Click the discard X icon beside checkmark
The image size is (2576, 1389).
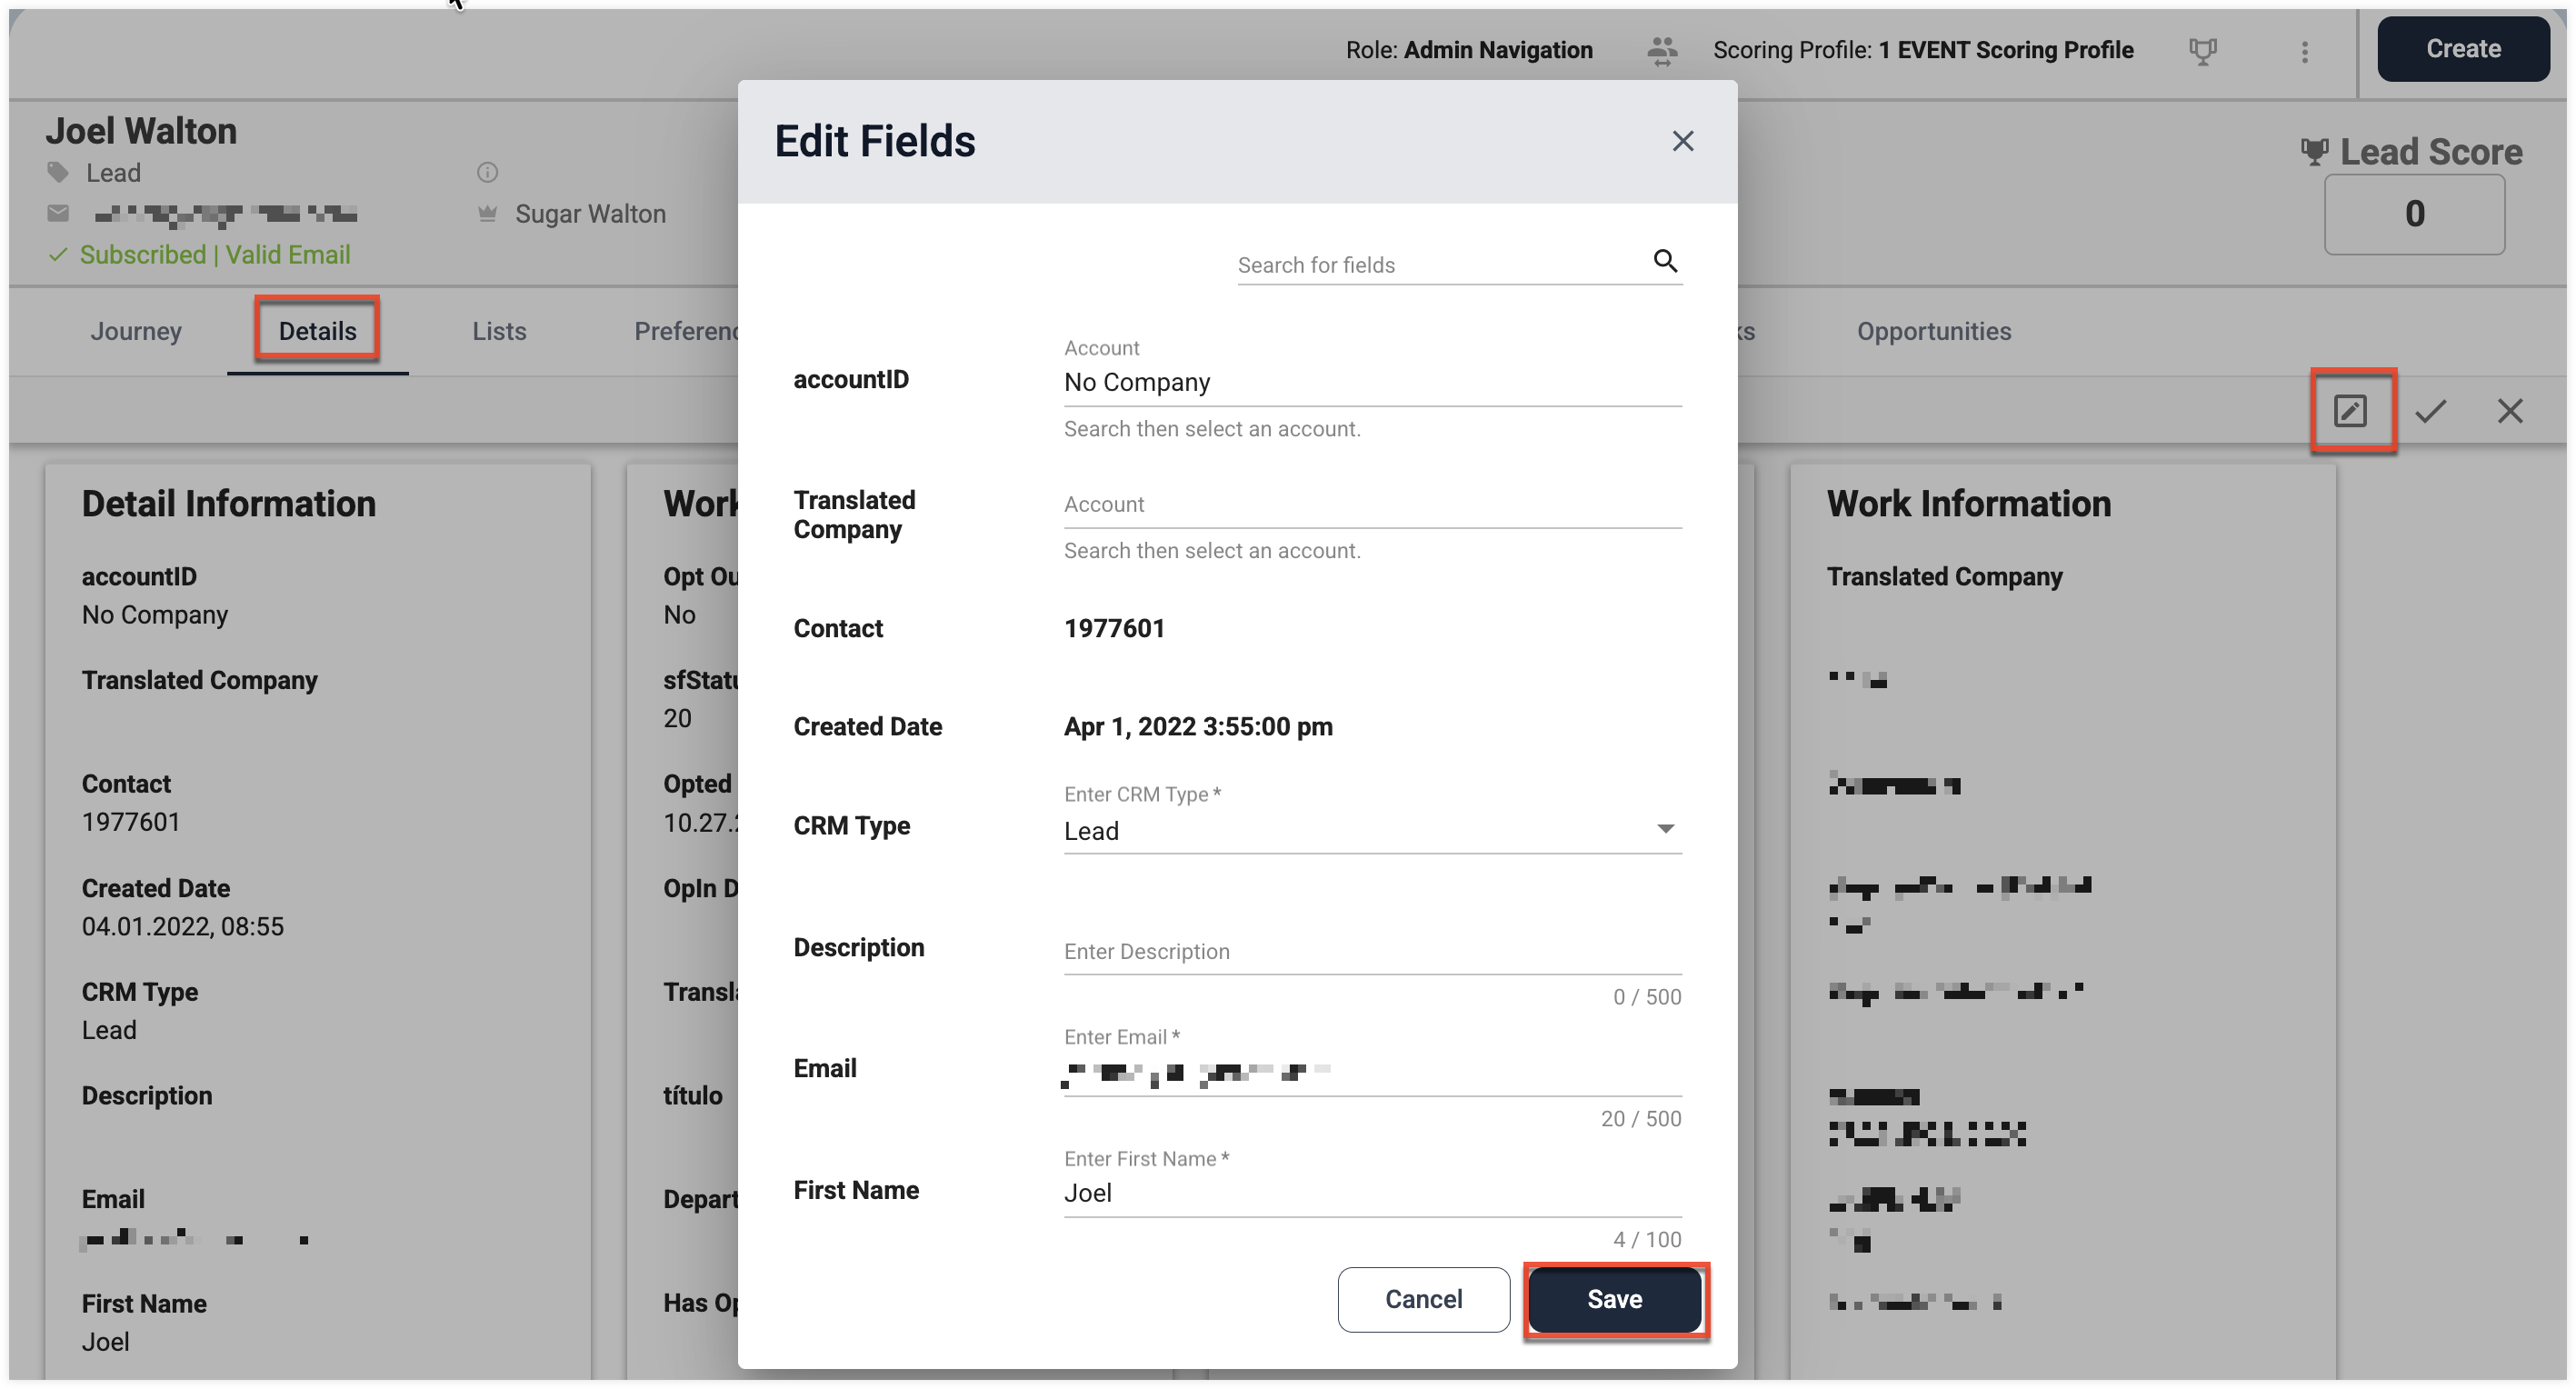point(2510,411)
